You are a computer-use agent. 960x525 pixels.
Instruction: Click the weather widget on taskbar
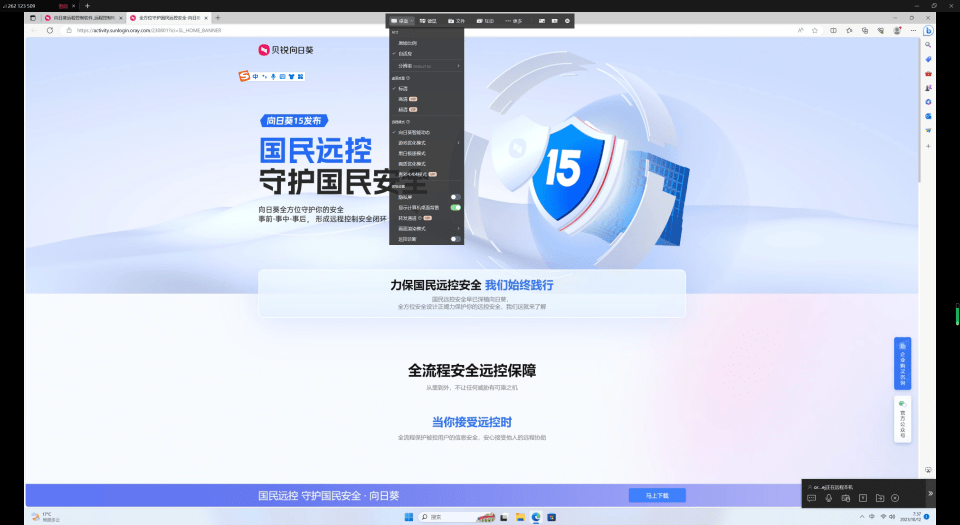coord(45,517)
